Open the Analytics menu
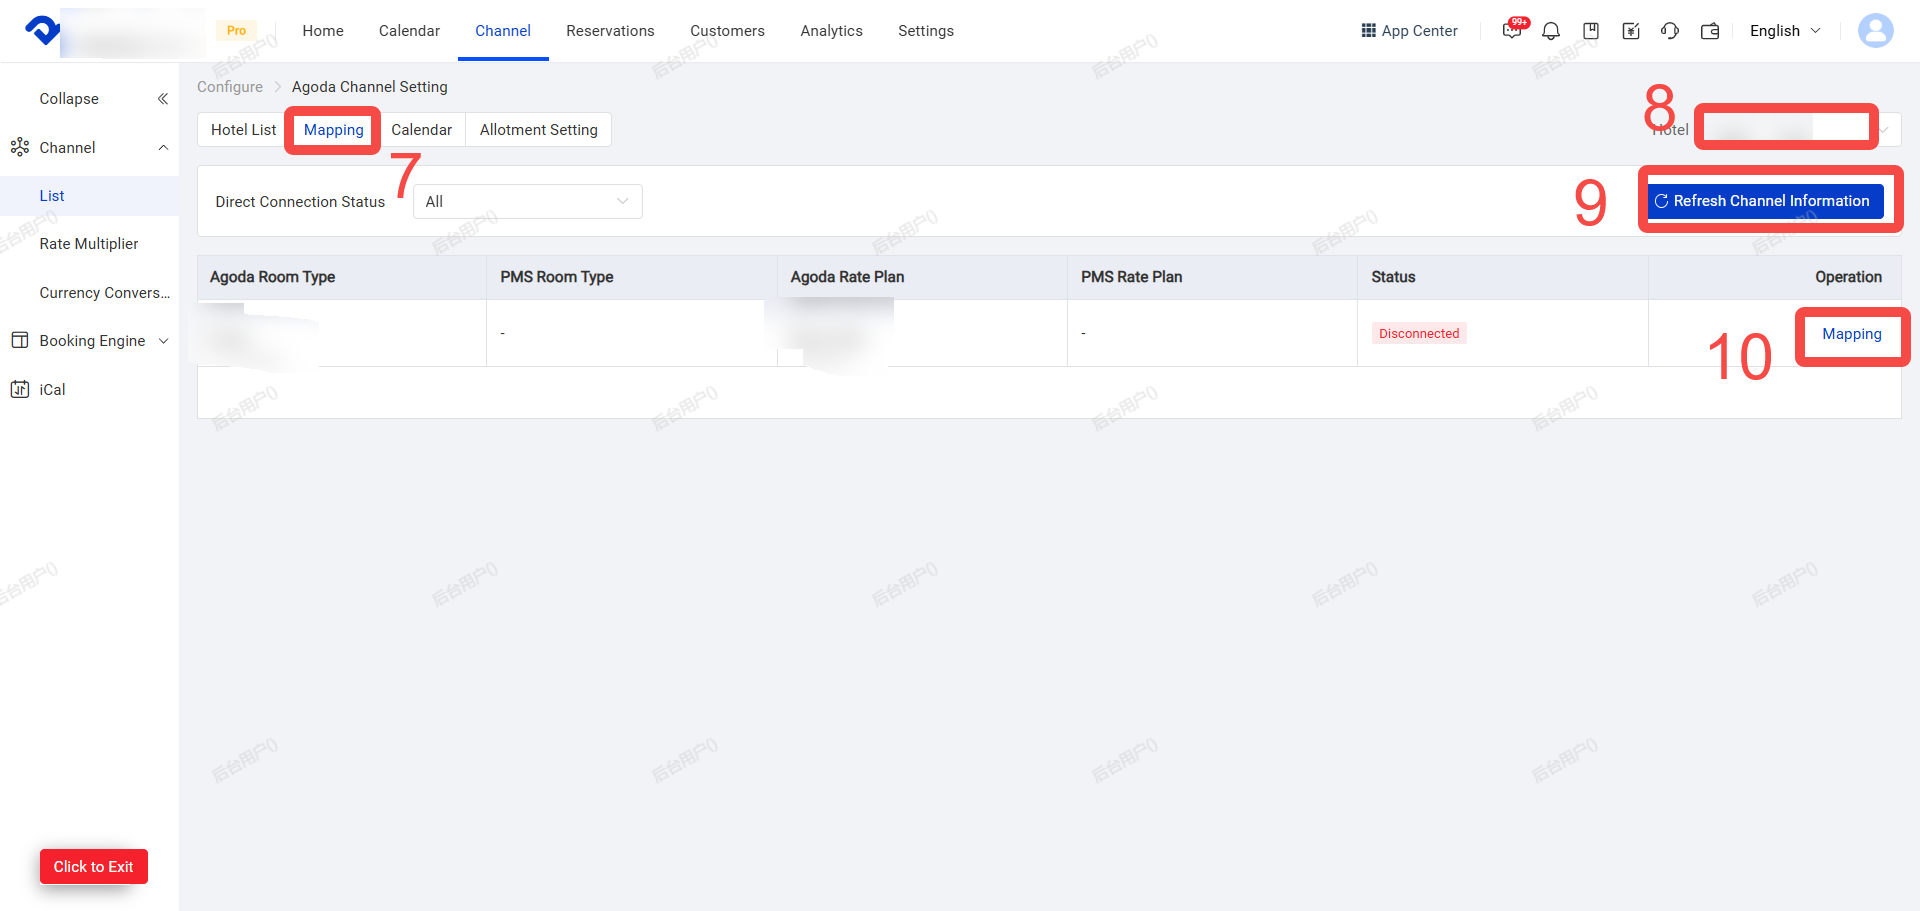 point(831,31)
